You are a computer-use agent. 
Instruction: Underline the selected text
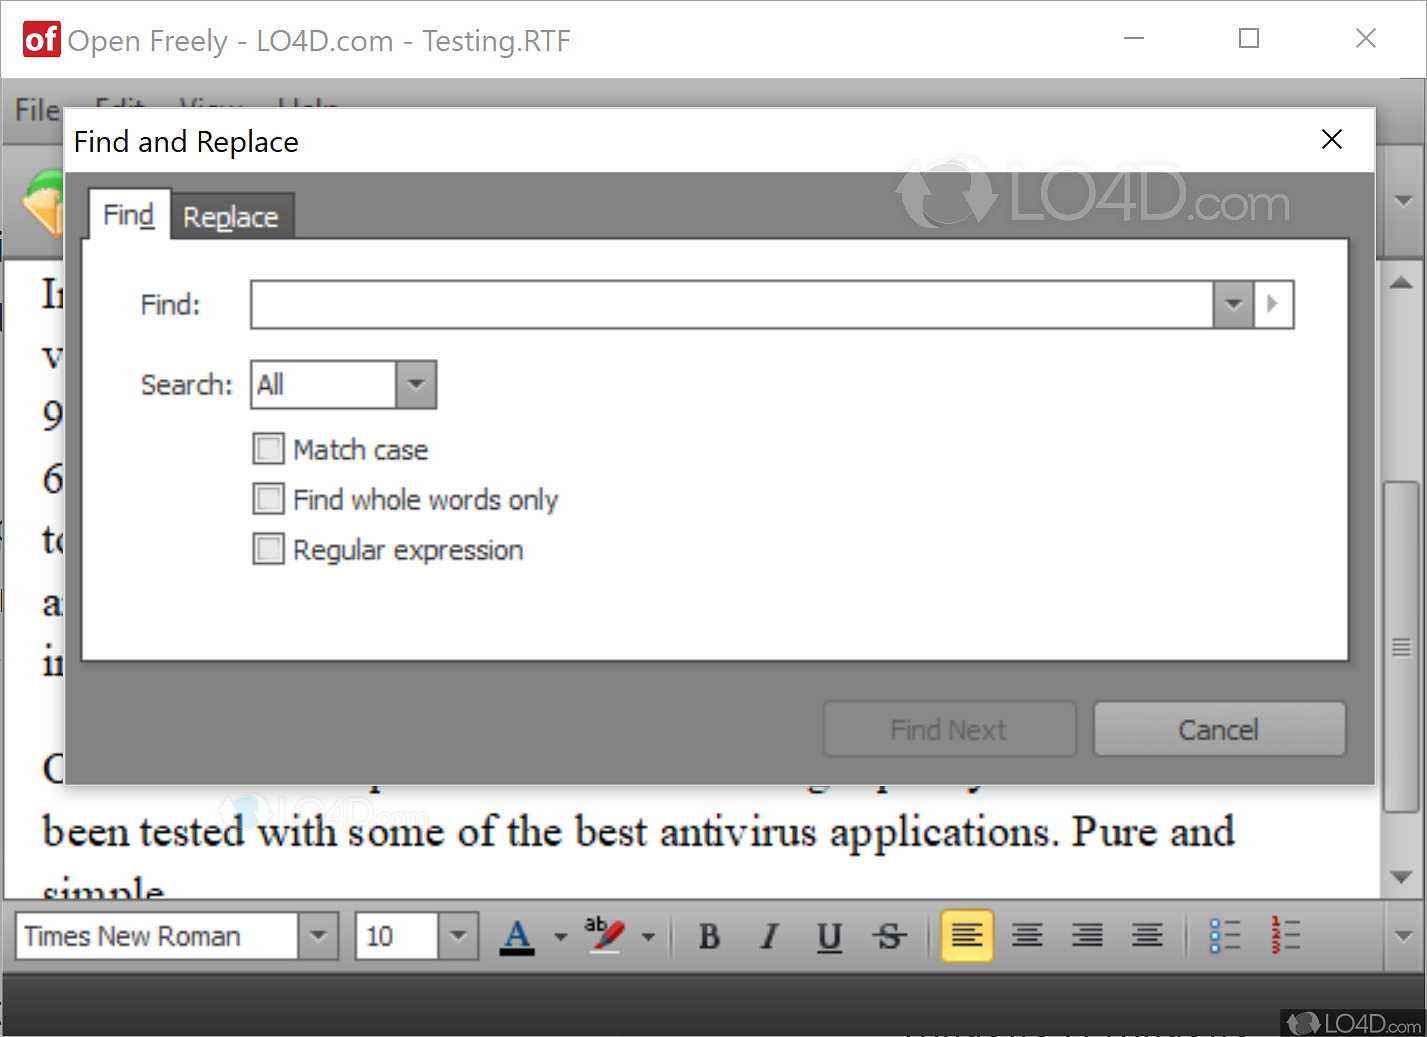click(829, 936)
